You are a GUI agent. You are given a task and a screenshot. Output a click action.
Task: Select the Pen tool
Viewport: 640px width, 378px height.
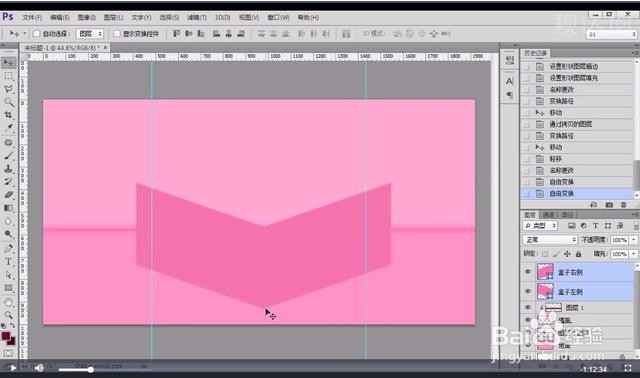(8, 248)
